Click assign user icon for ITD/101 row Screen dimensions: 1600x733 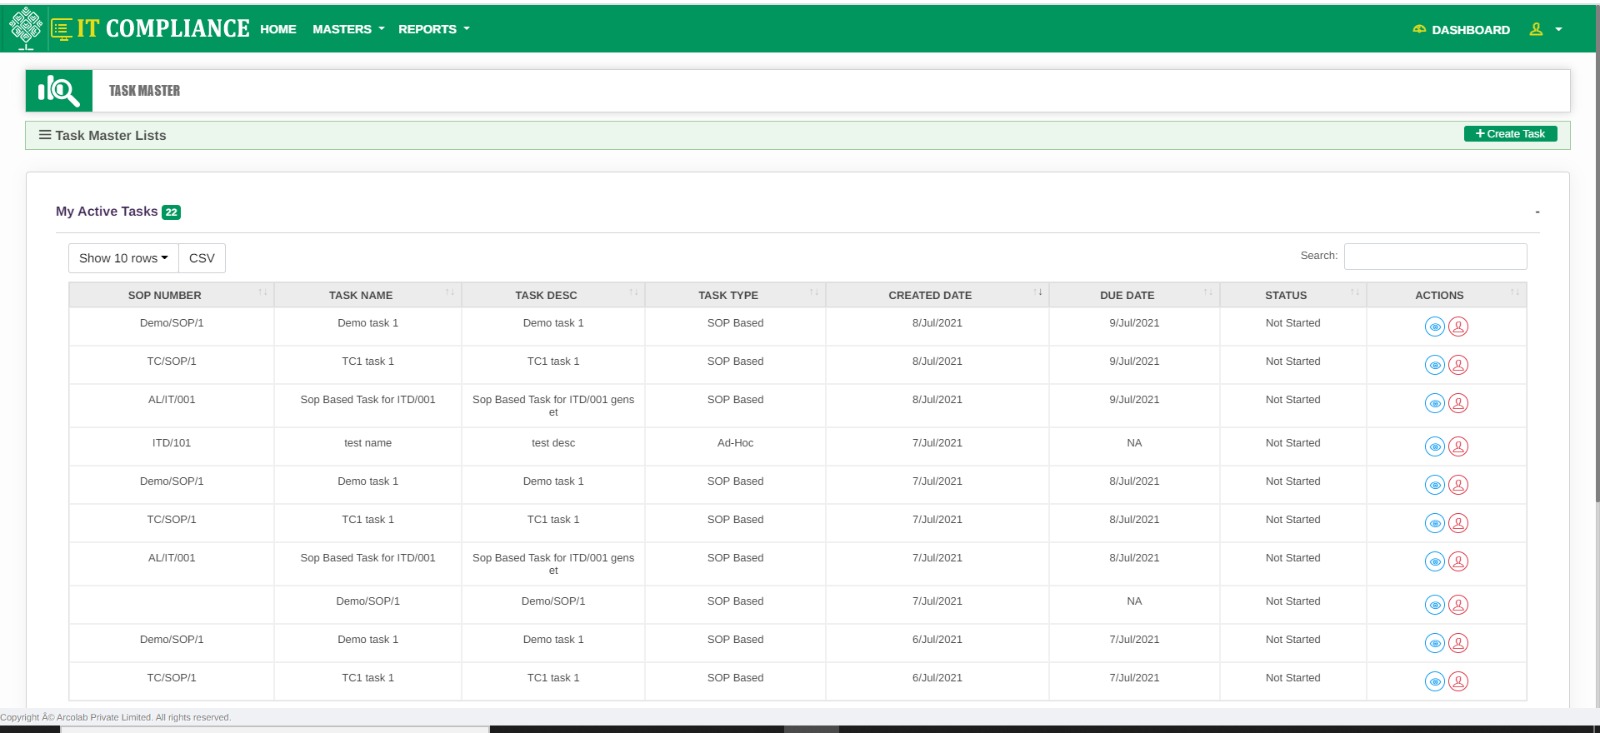[x=1459, y=447]
